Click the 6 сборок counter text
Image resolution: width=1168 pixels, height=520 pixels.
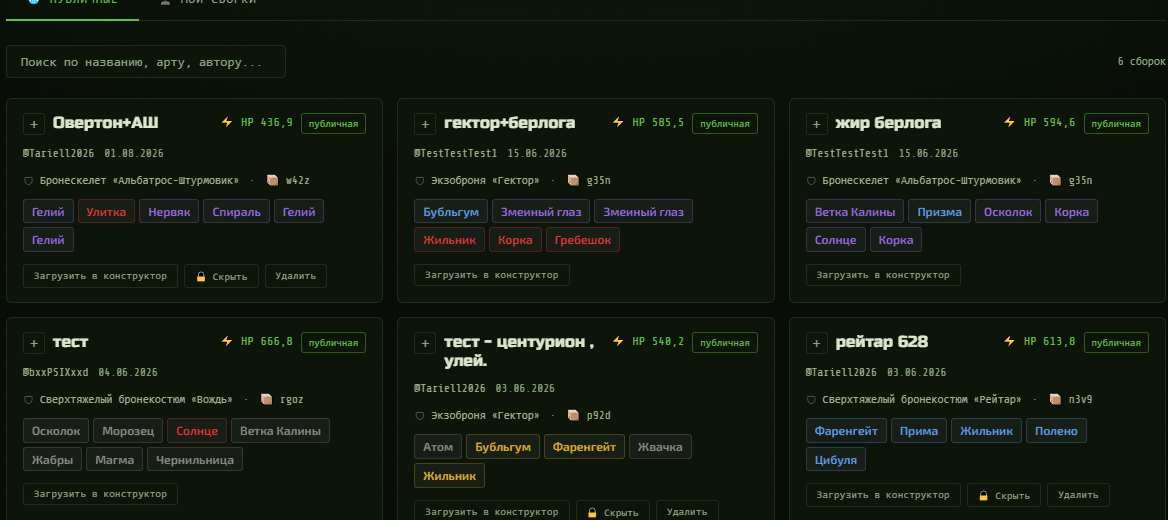point(1141,62)
